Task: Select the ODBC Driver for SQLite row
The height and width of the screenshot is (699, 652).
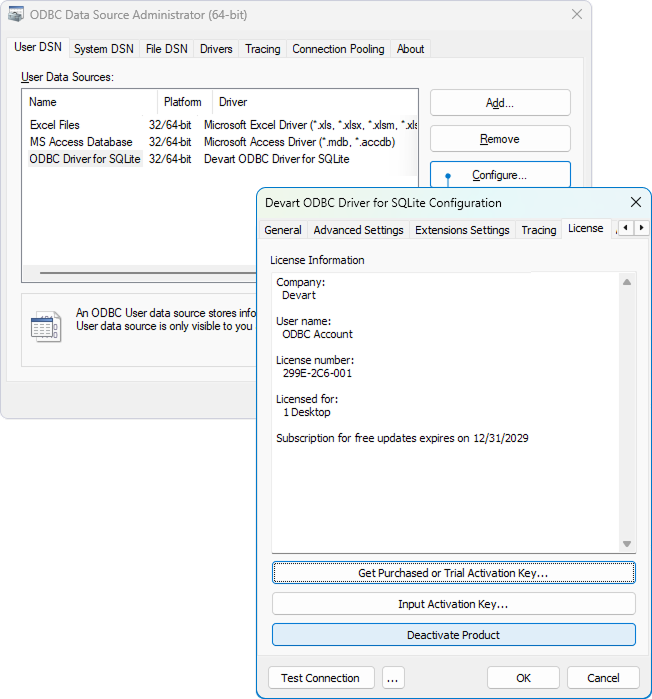Action: tap(221, 159)
